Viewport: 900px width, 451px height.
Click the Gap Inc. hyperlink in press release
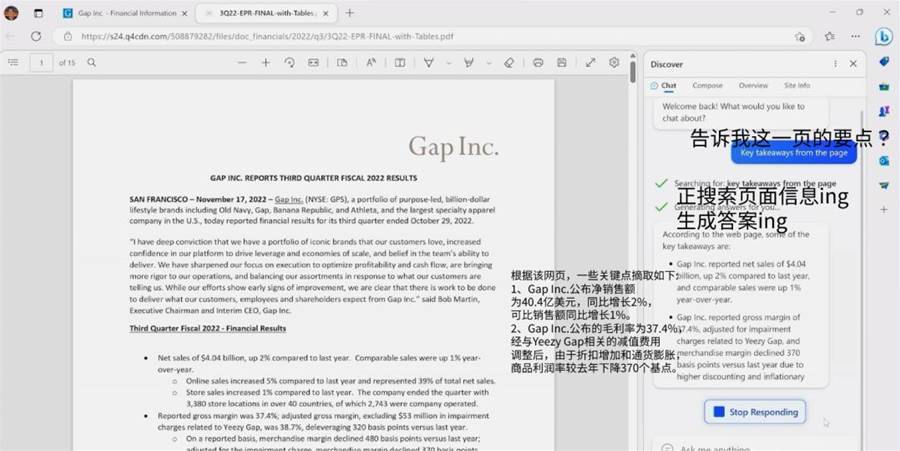tap(289, 200)
